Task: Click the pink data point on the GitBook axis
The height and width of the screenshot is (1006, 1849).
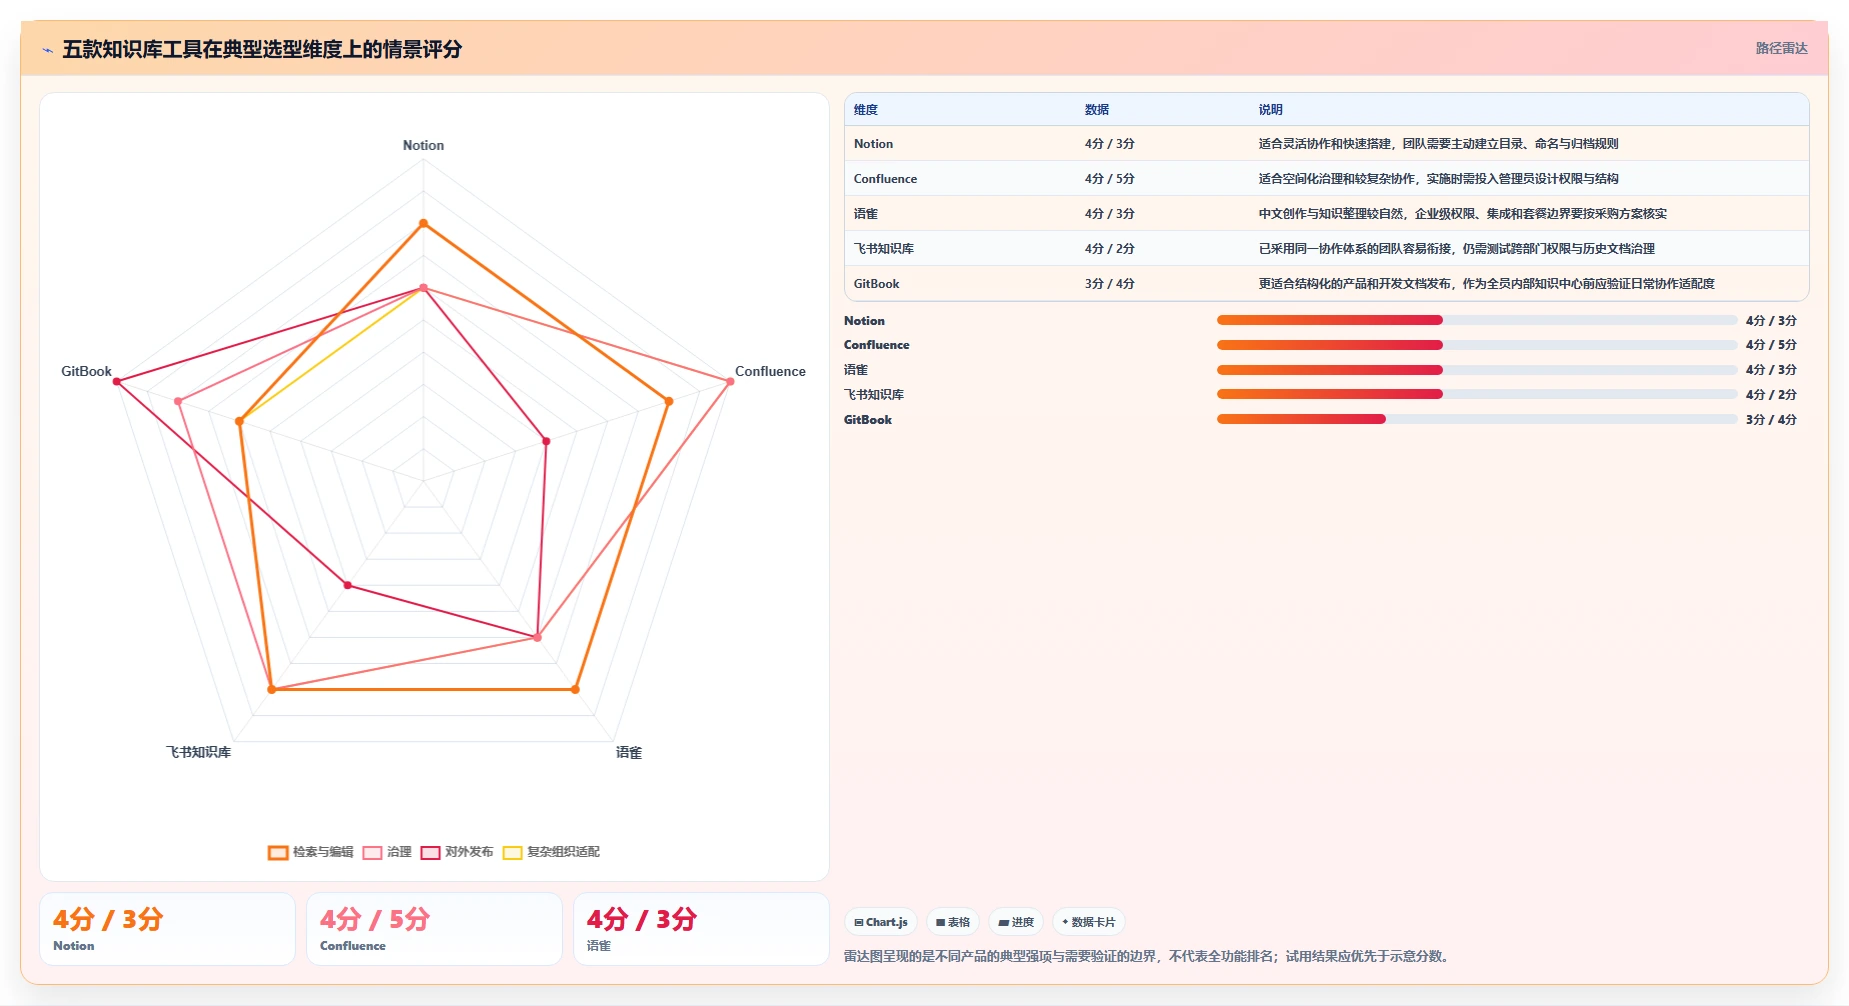Action: [x=178, y=401]
